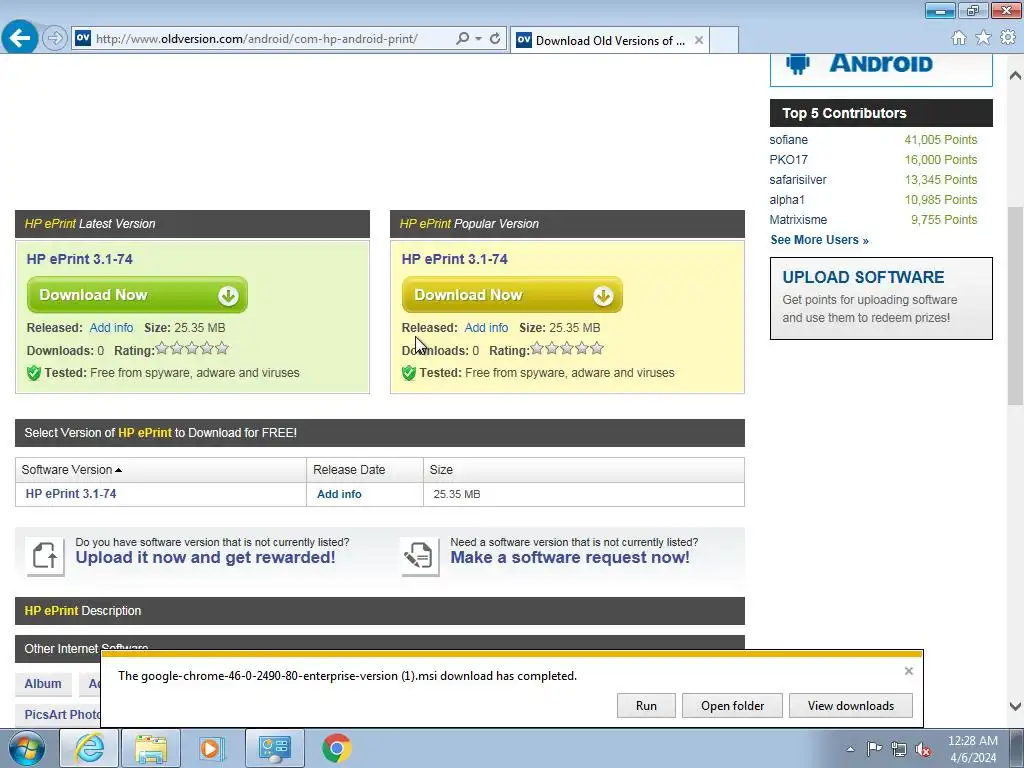Click the control panel taskbar icon

click(274, 748)
